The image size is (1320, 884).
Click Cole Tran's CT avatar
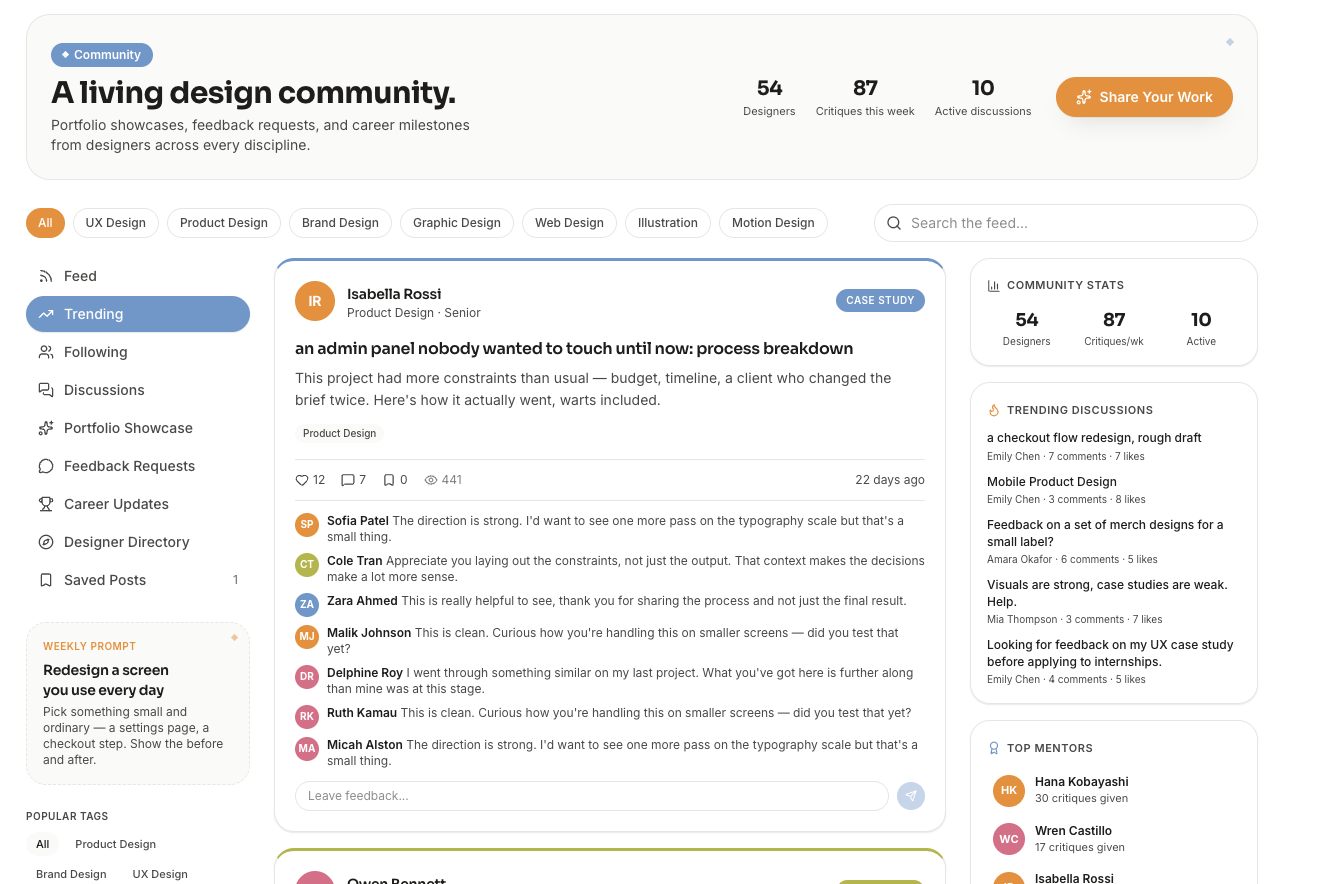307,564
